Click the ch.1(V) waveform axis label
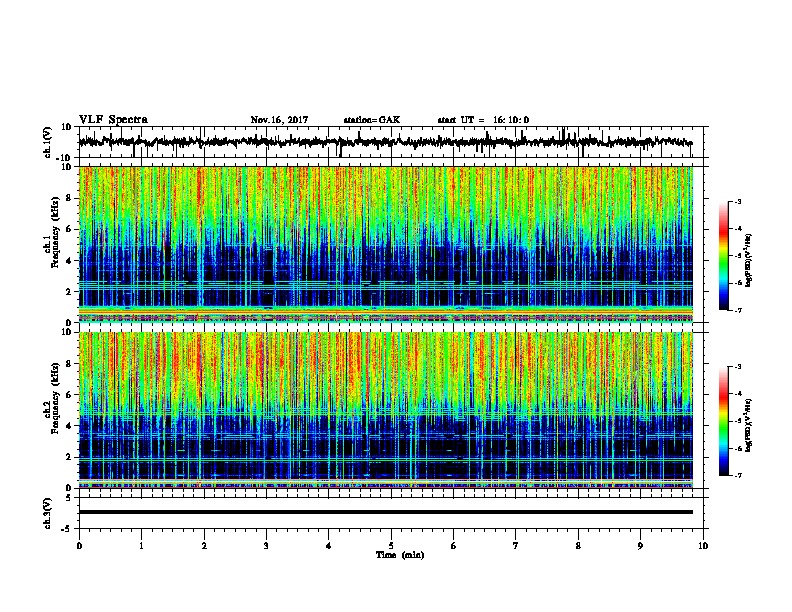Image resolution: width=792 pixels, height=612 pixels. [x=48, y=142]
